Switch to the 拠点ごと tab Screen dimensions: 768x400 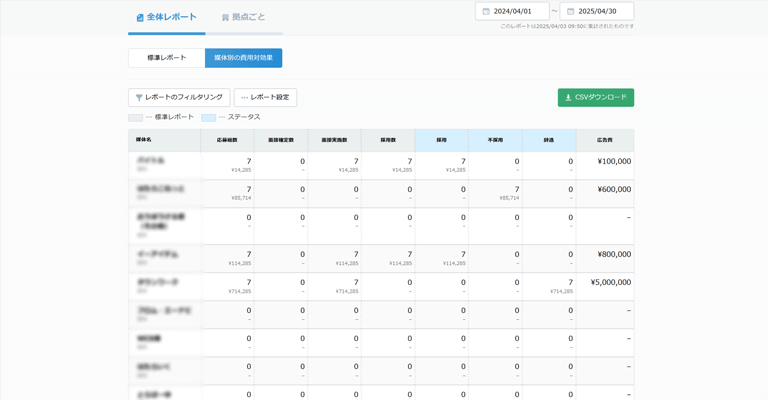(243, 17)
